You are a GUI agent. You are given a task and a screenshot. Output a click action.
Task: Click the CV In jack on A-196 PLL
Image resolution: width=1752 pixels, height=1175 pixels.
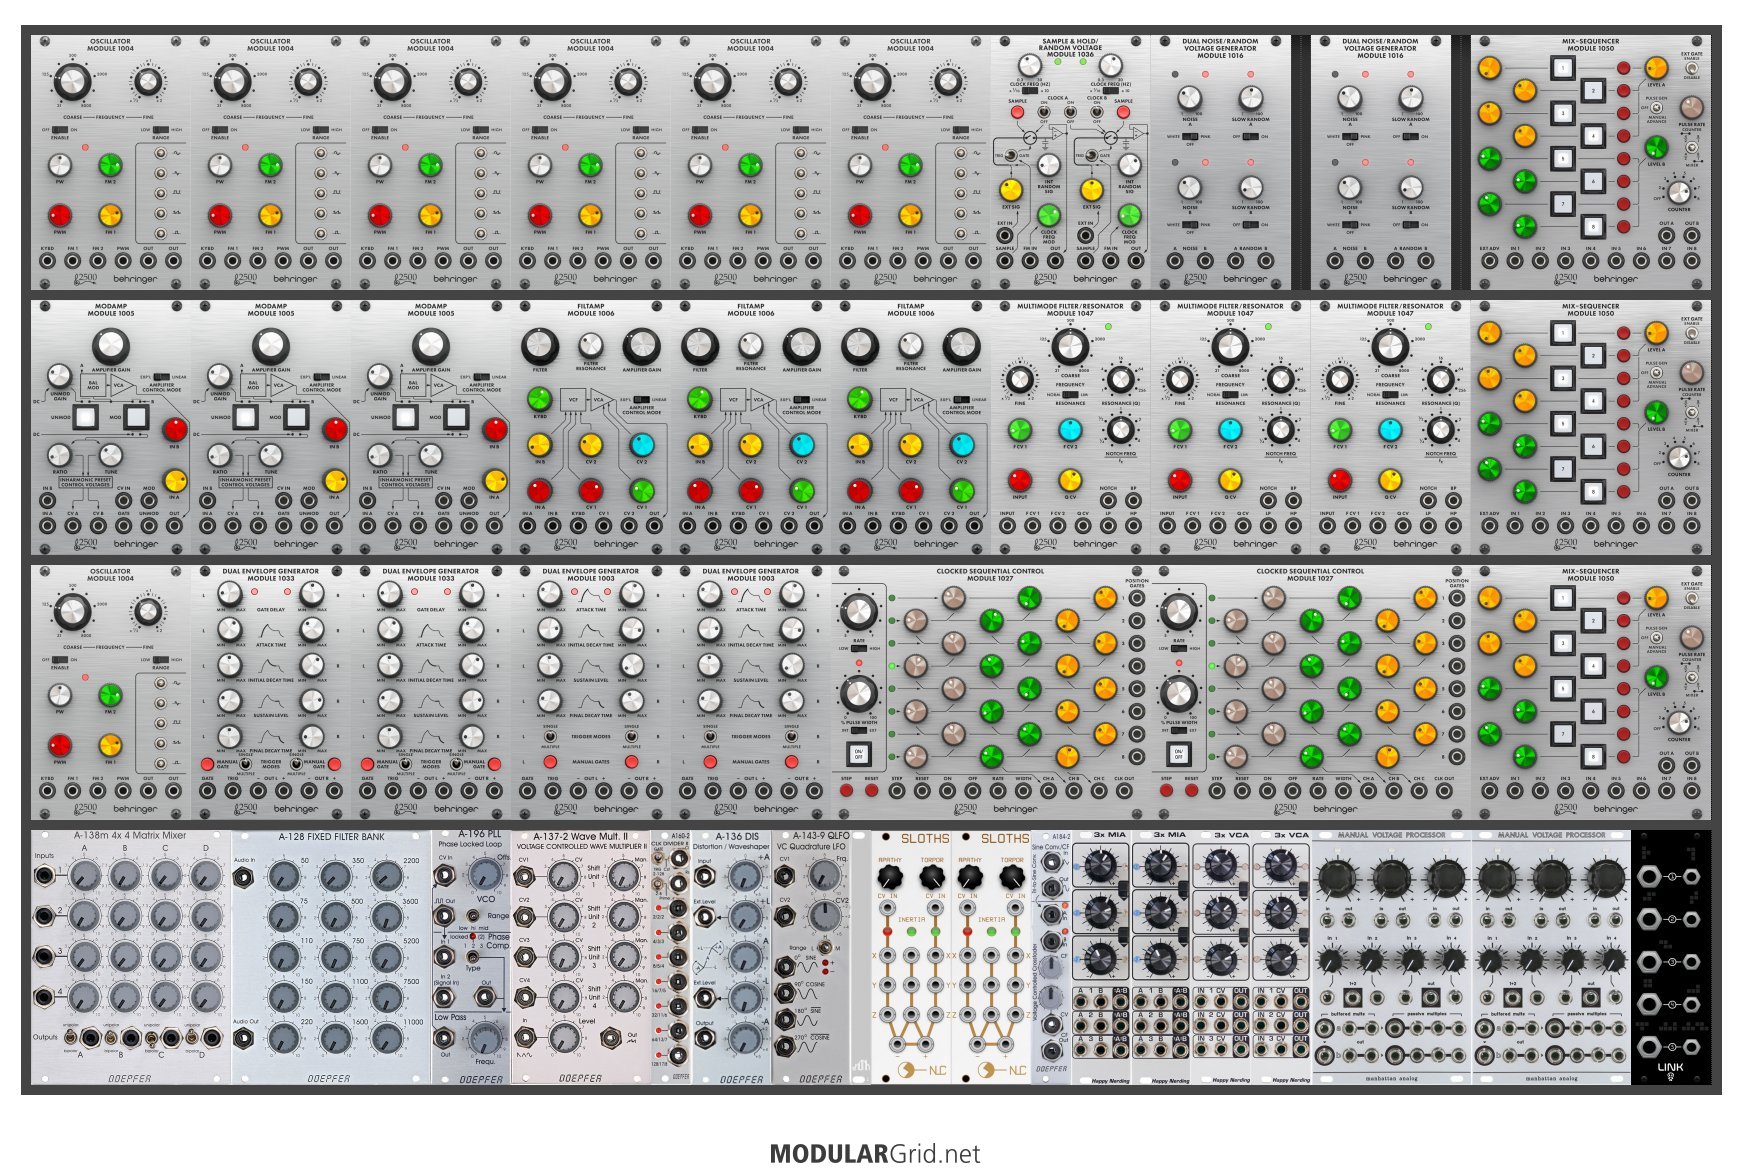[x=445, y=876]
